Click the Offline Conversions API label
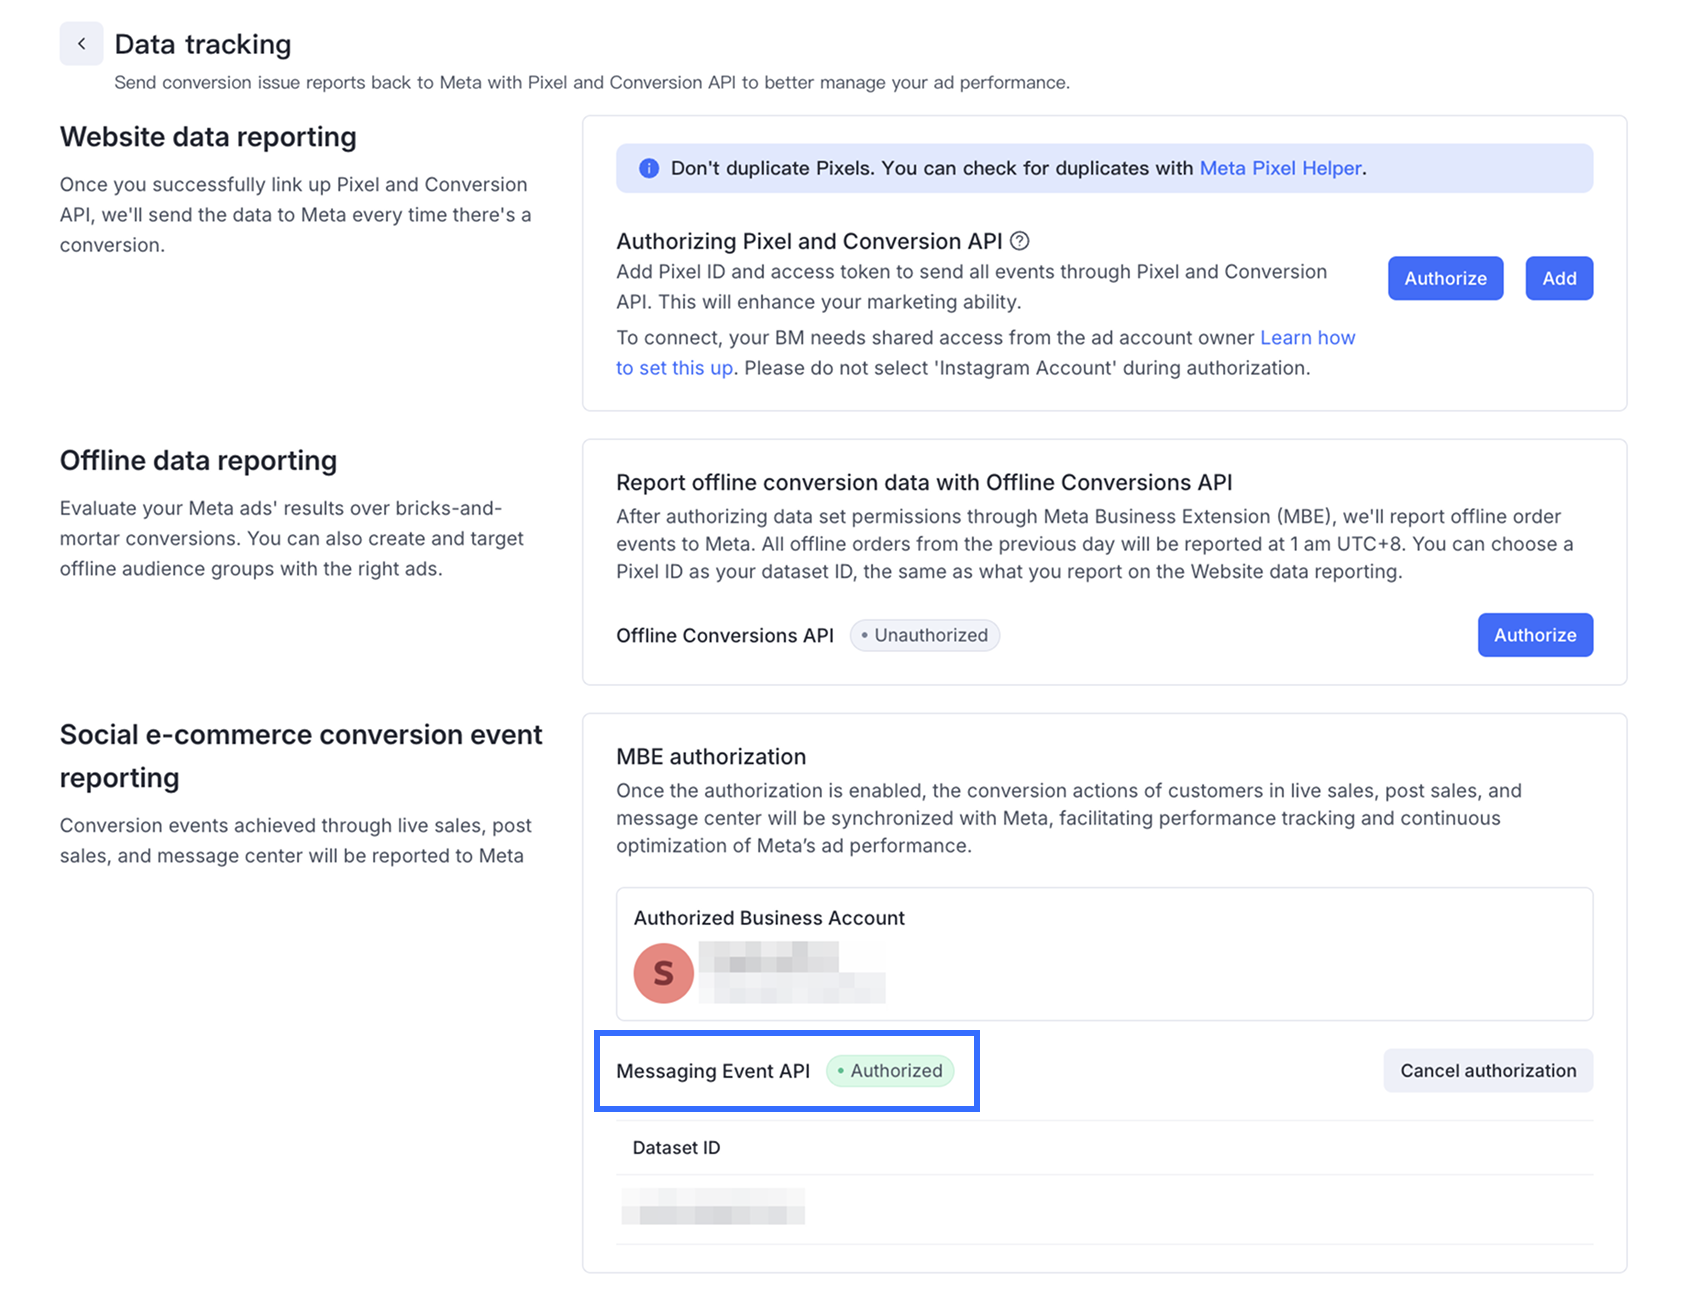This screenshot has height=1292, width=1700. 725,635
